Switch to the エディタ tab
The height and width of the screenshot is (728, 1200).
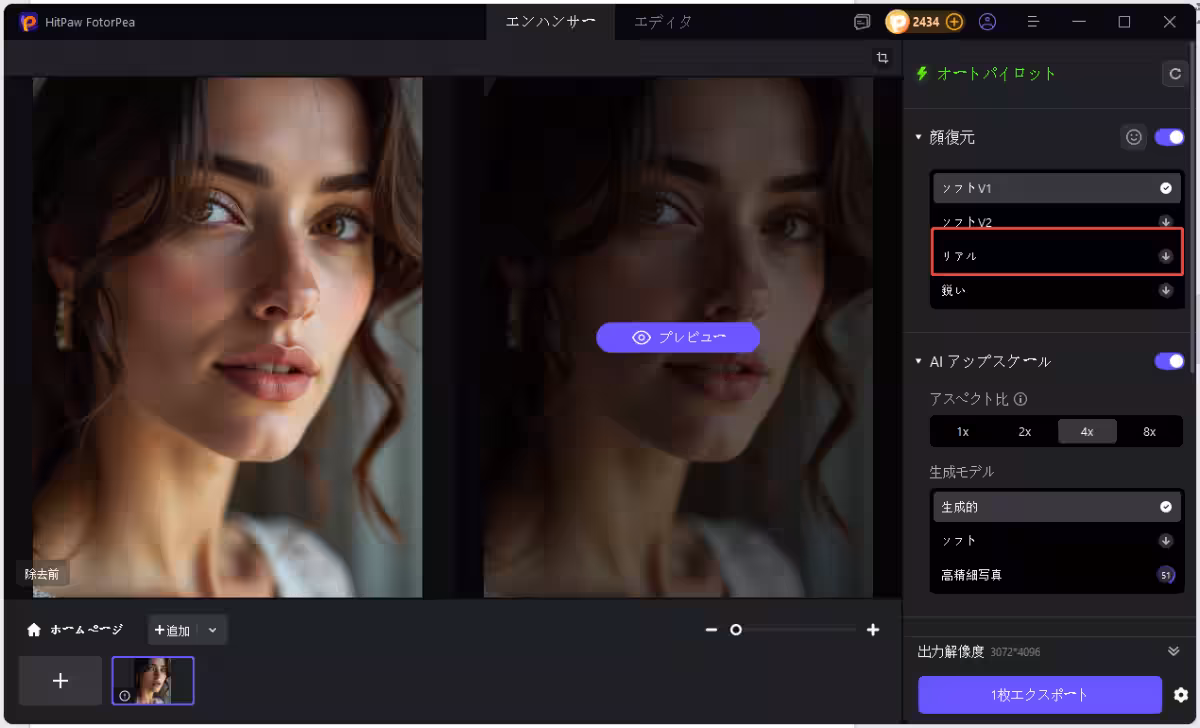pyautogui.click(x=663, y=22)
